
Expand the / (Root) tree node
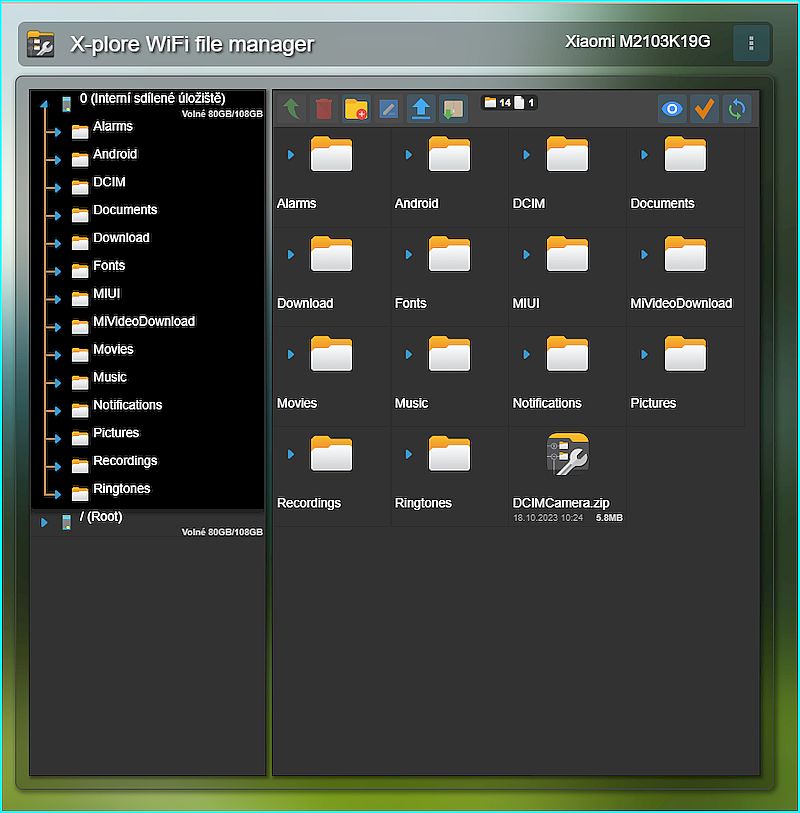click(44, 522)
